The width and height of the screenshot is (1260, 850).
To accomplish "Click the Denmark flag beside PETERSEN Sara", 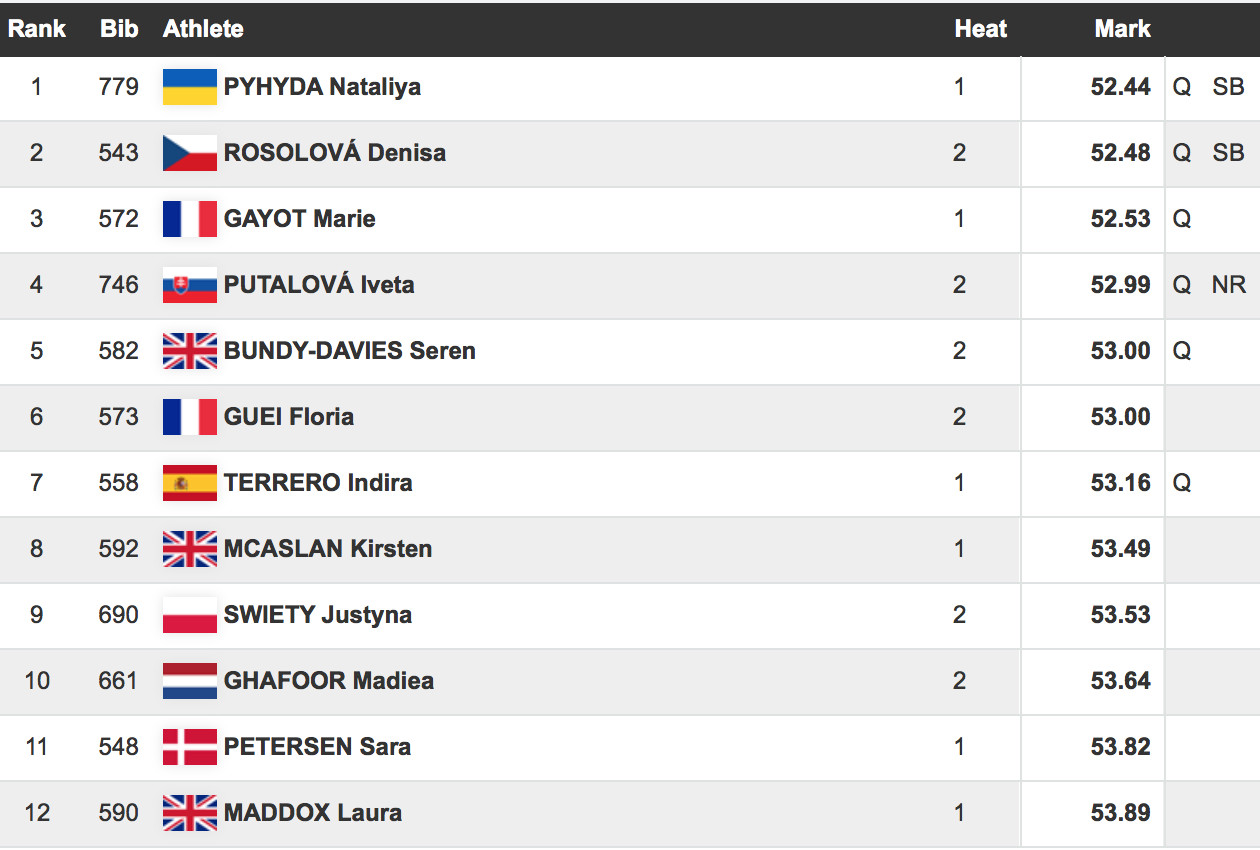I will [x=190, y=747].
